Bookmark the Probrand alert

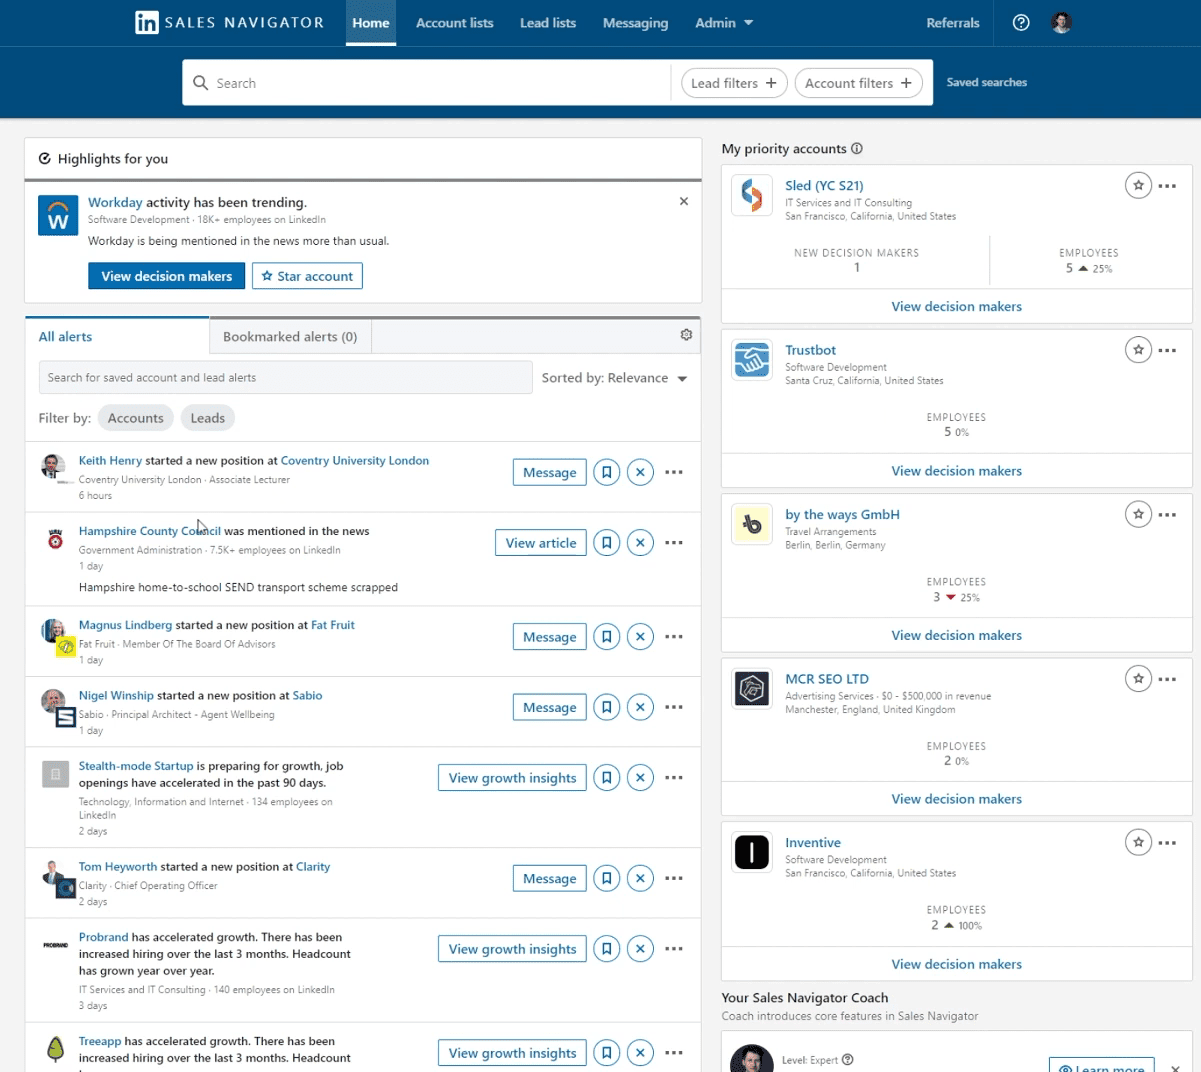click(x=607, y=949)
